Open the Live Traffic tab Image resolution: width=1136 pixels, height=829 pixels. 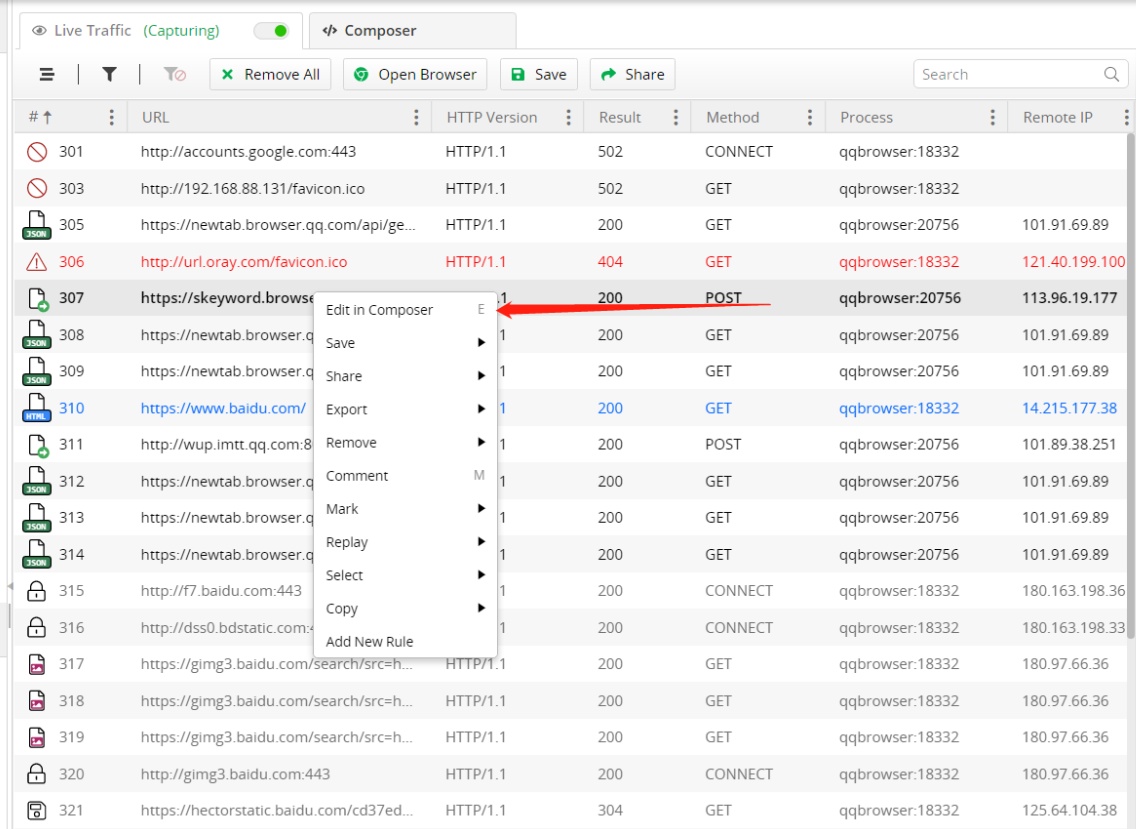[161, 30]
